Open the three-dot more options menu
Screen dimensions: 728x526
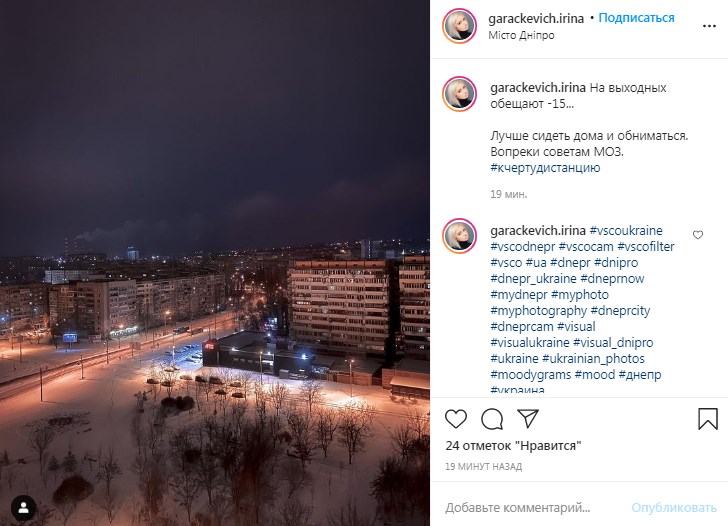coord(709,26)
